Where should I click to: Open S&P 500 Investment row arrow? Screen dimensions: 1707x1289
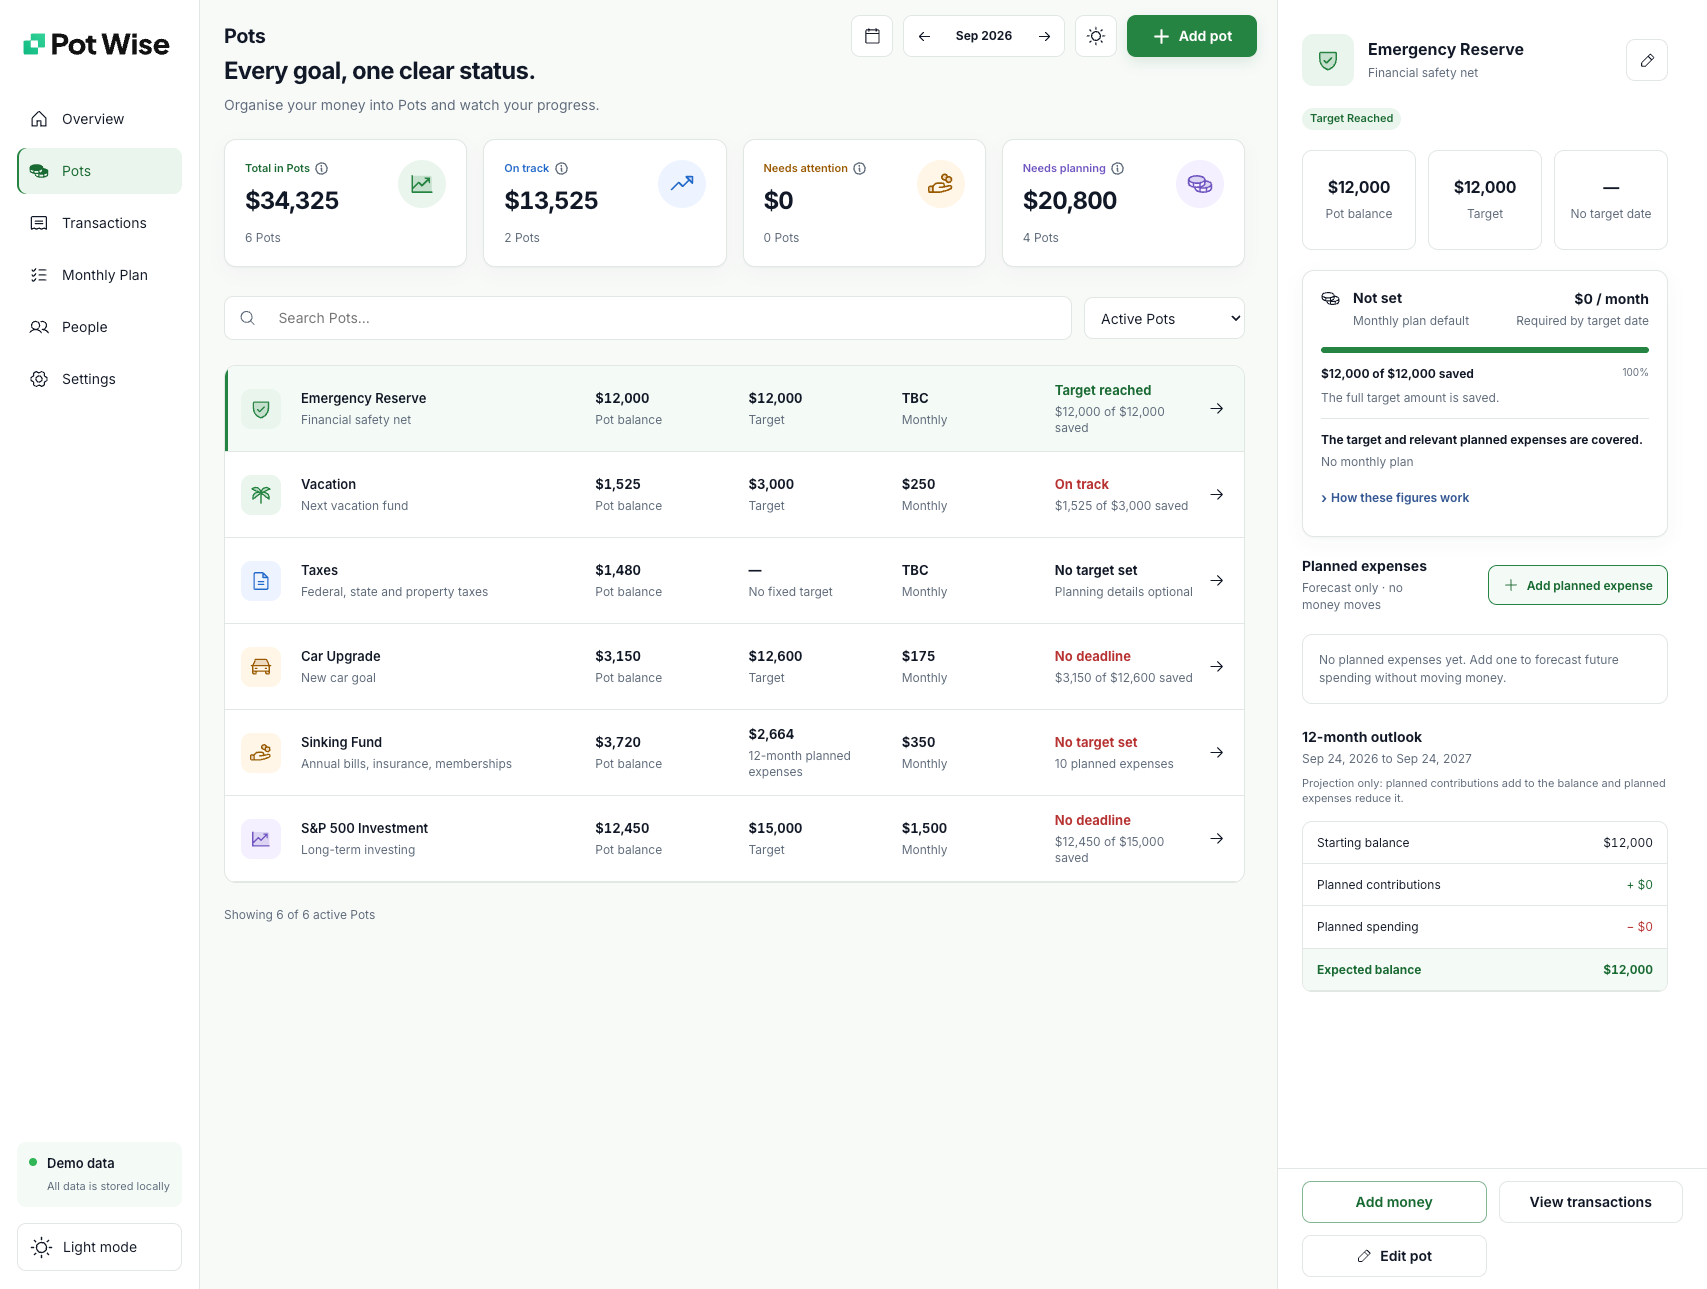(x=1217, y=838)
